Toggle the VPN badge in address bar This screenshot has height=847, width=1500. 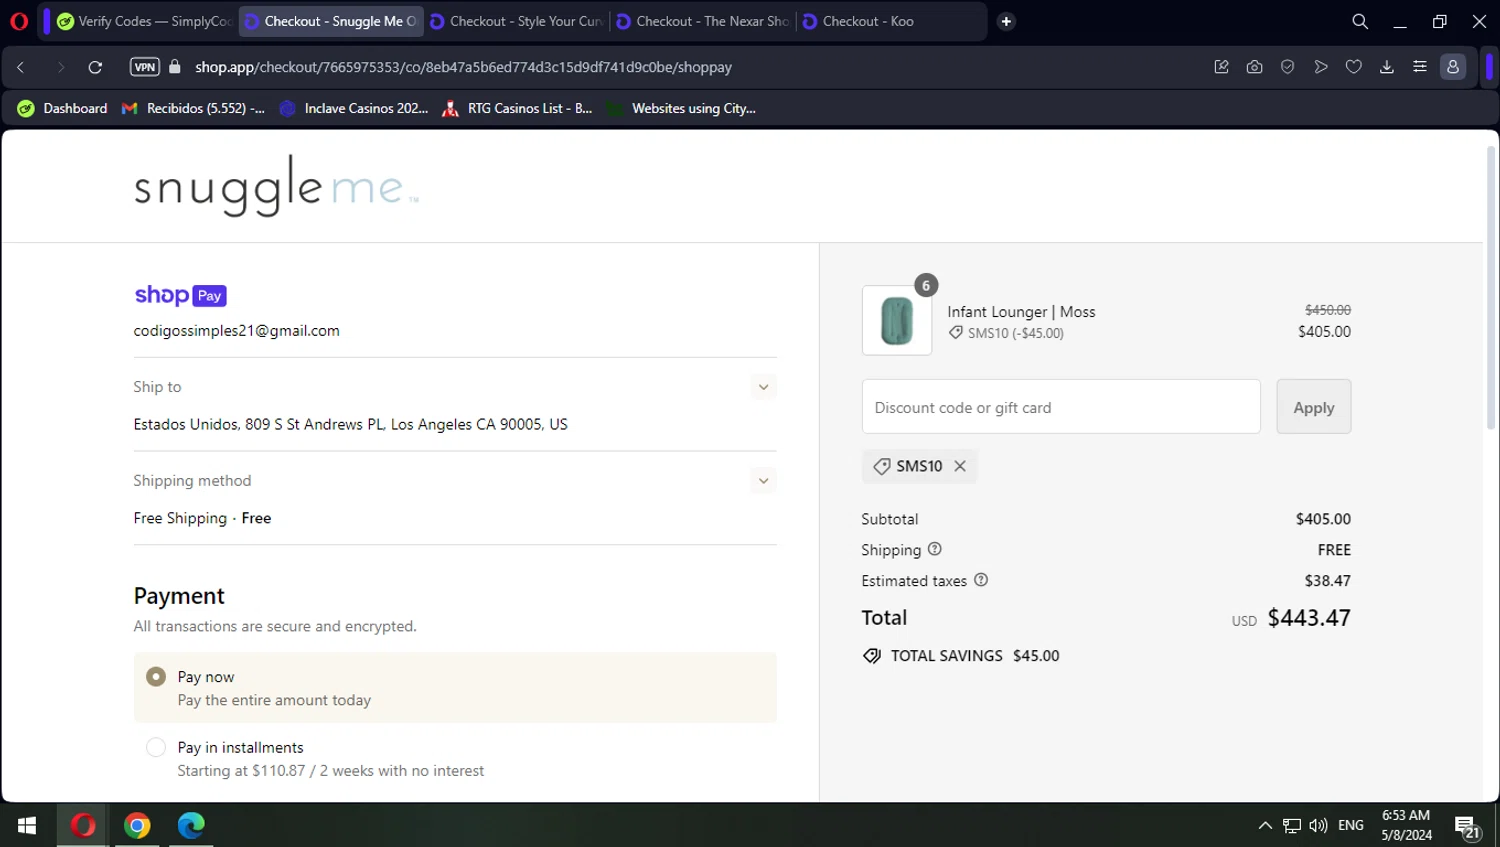point(145,67)
